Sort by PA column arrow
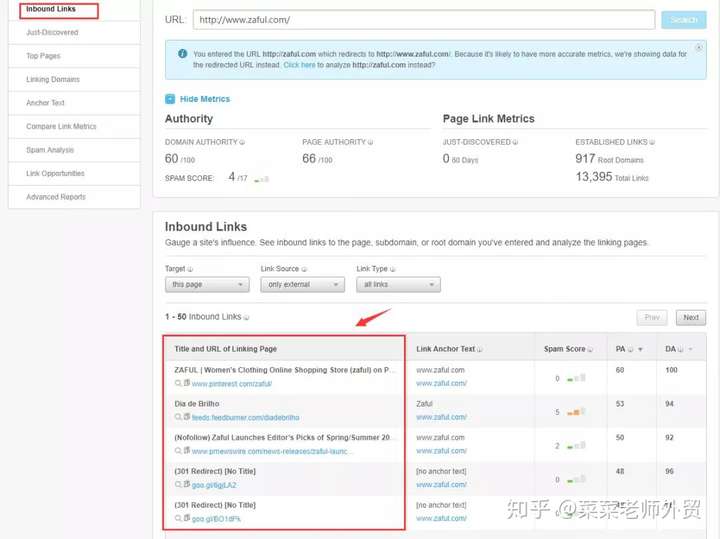The height and width of the screenshot is (539, 720). click(x=640, y=349)
